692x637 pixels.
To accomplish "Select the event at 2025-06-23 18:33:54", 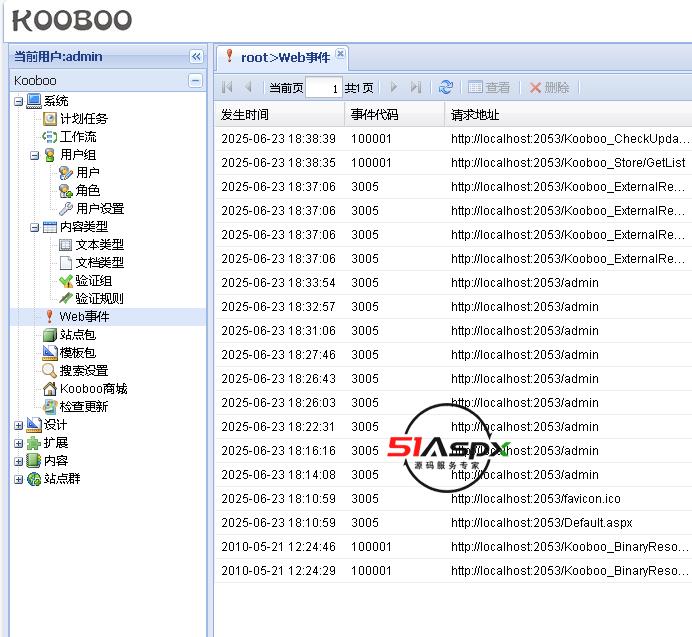I will point(453,283).
